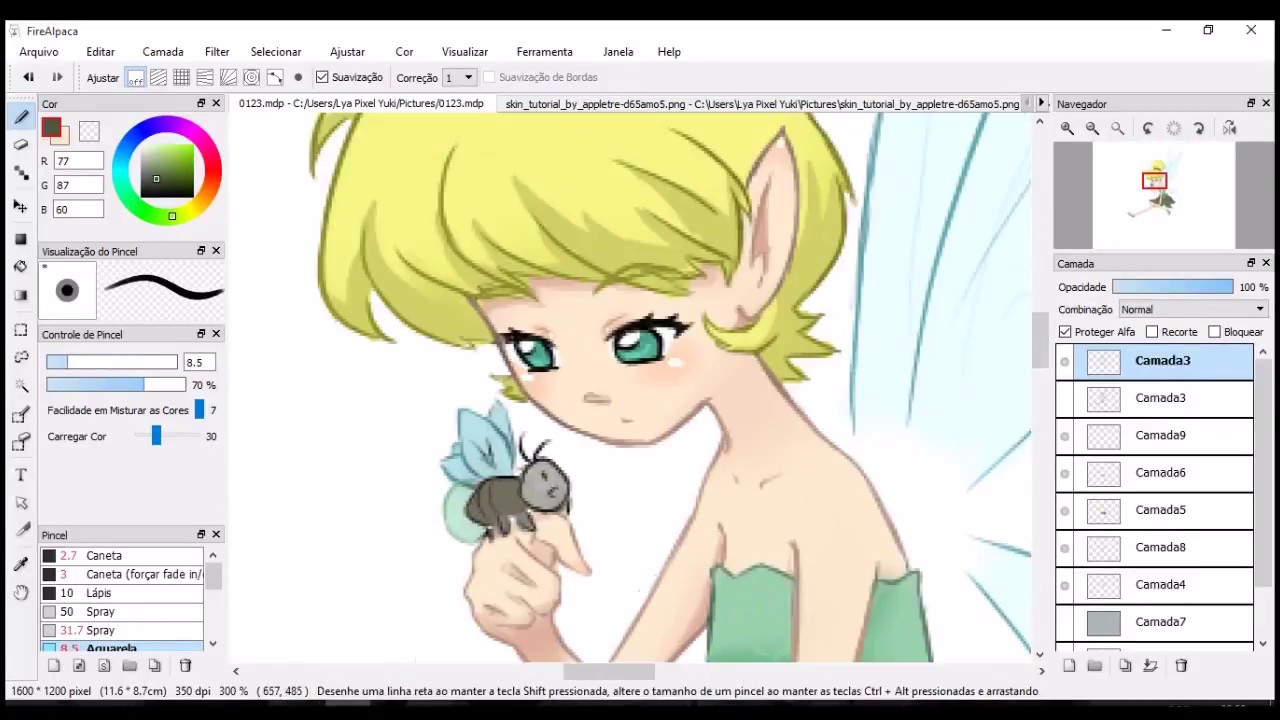Select the Bucket fill tool
The height and width of the screenshot is (720, 1280).
tap(21, 266)
